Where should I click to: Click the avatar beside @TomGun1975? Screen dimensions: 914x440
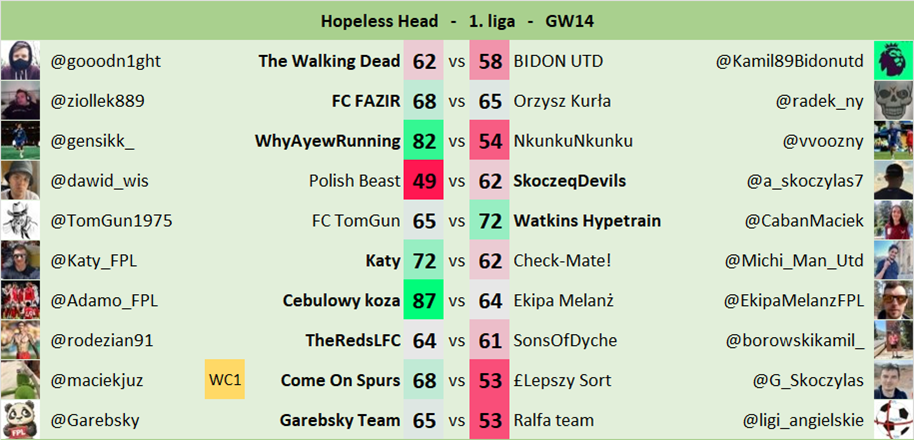(20, 221)
